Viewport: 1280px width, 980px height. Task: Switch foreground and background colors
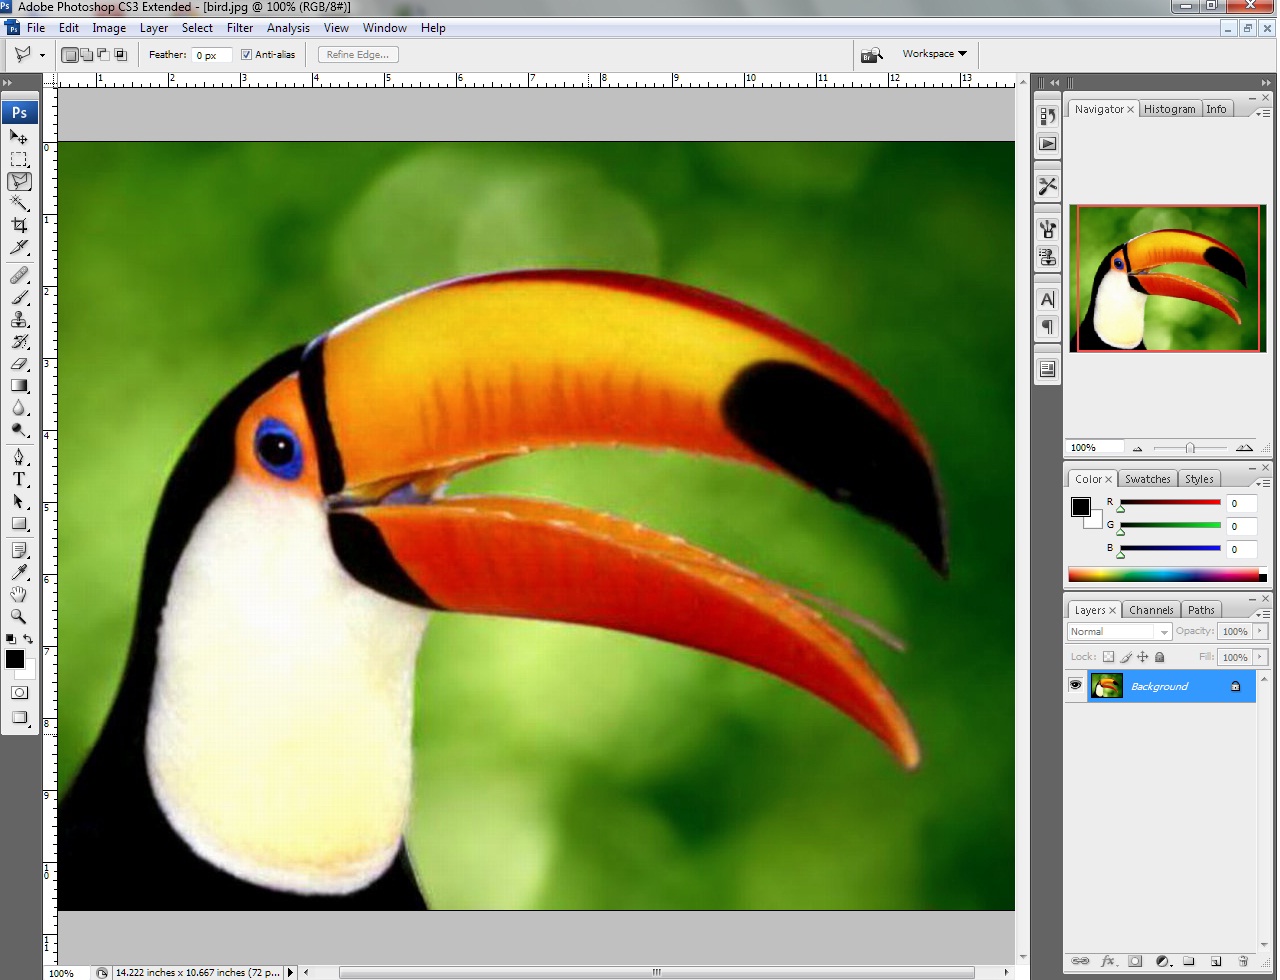[29, 639]
